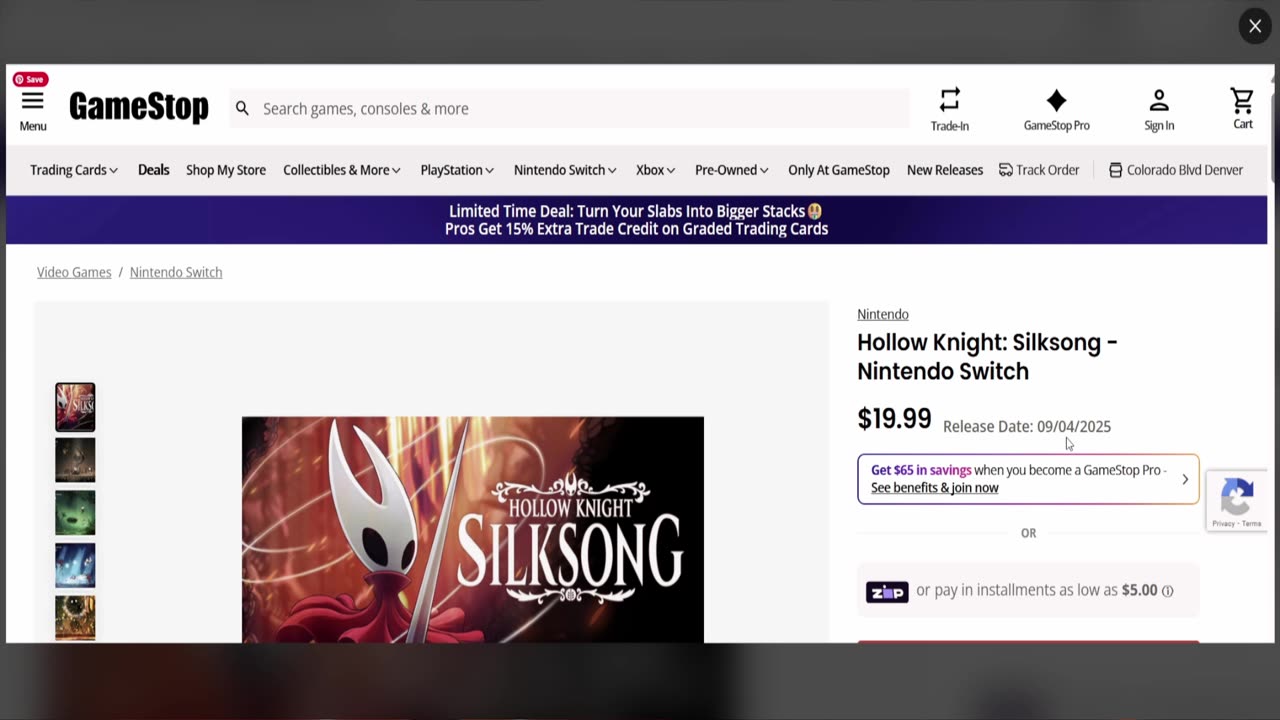The height and width of the screenshot is (720, 1280).
Task: Open the GameStop Pro savings arrow chevron
Action: 1185,479
